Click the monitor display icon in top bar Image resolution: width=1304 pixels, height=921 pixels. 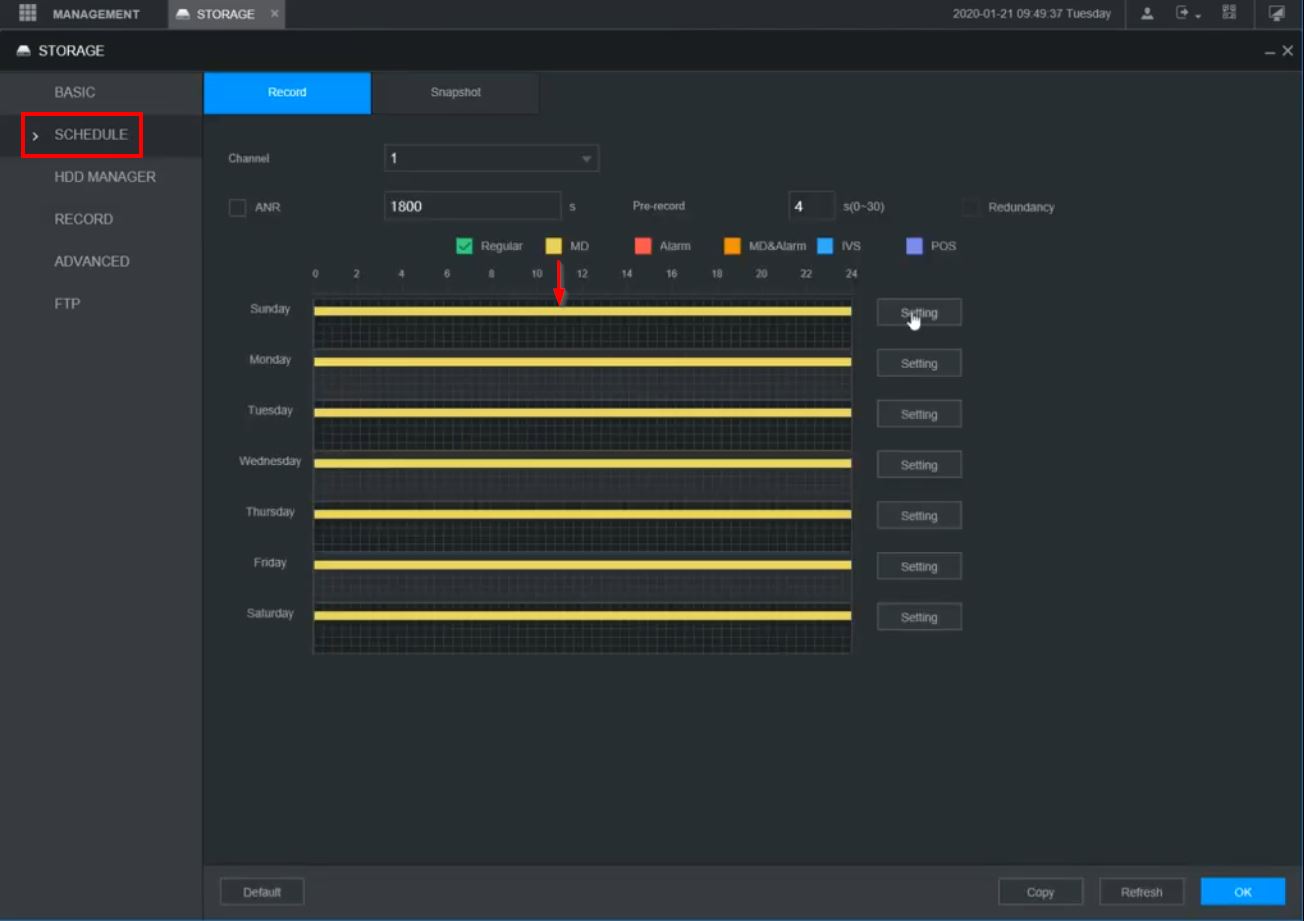pyautogui.click(x=1277, y=13)
